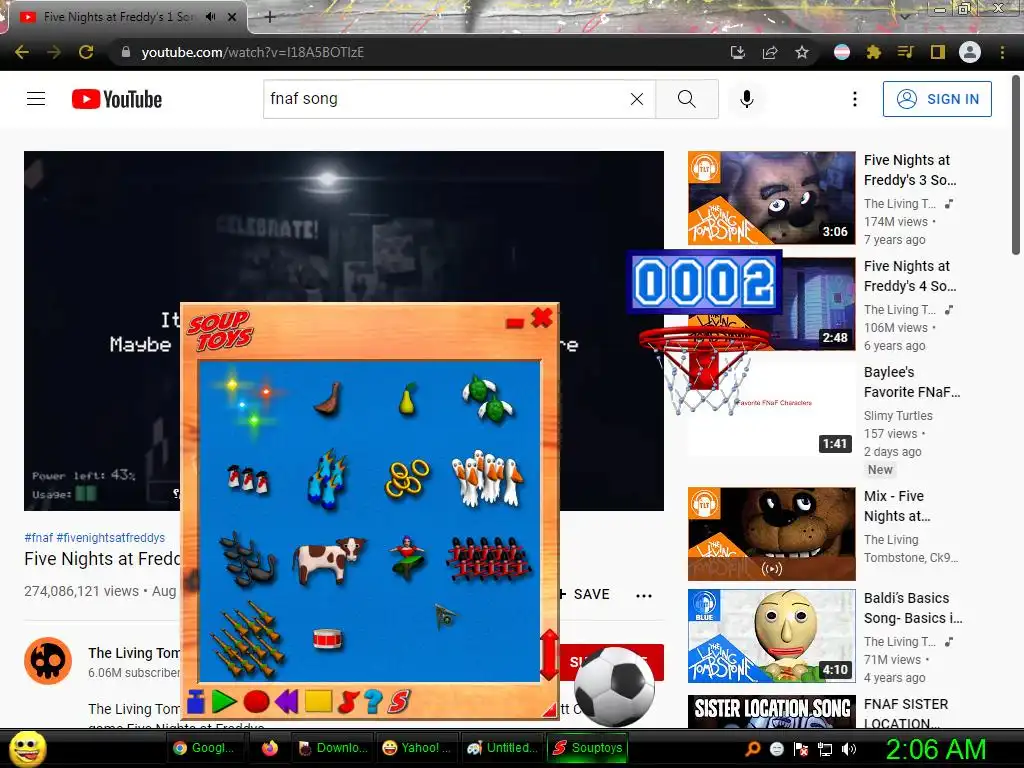
Task: Clear the search query with X
Action: 637,99
